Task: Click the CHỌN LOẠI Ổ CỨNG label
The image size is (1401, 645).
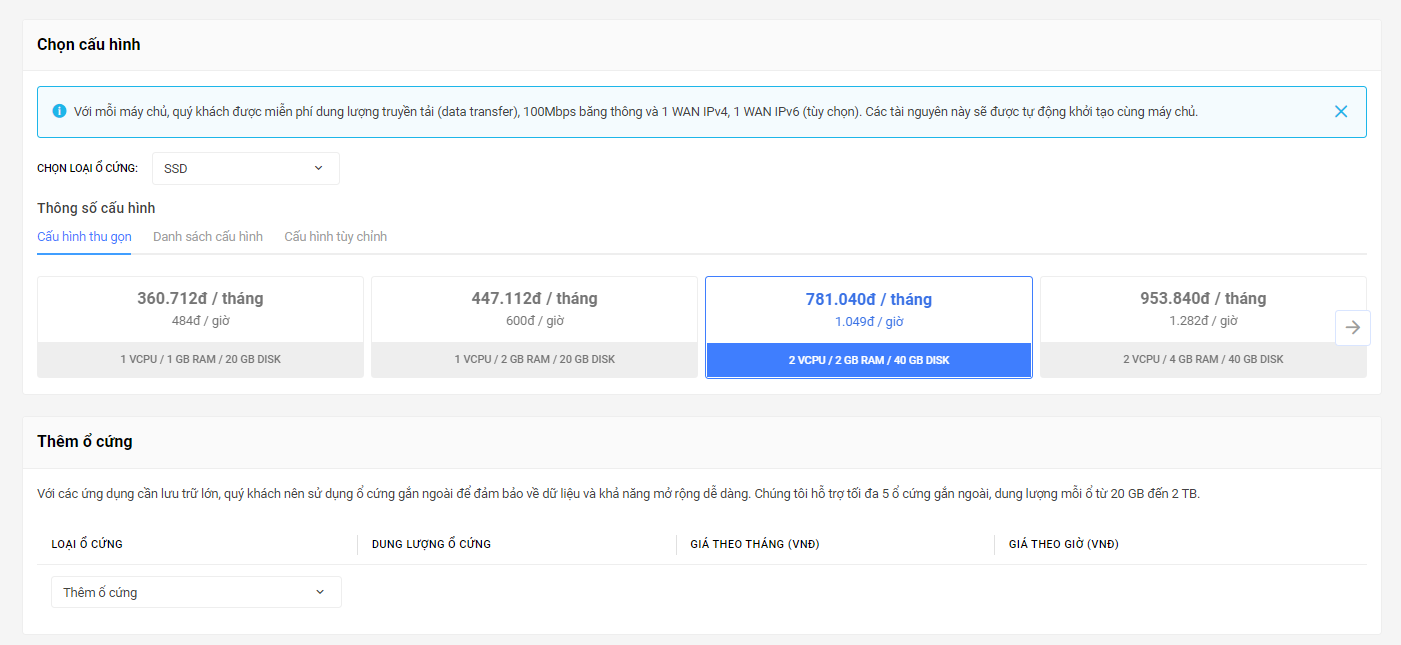Action: coord(88,168)
